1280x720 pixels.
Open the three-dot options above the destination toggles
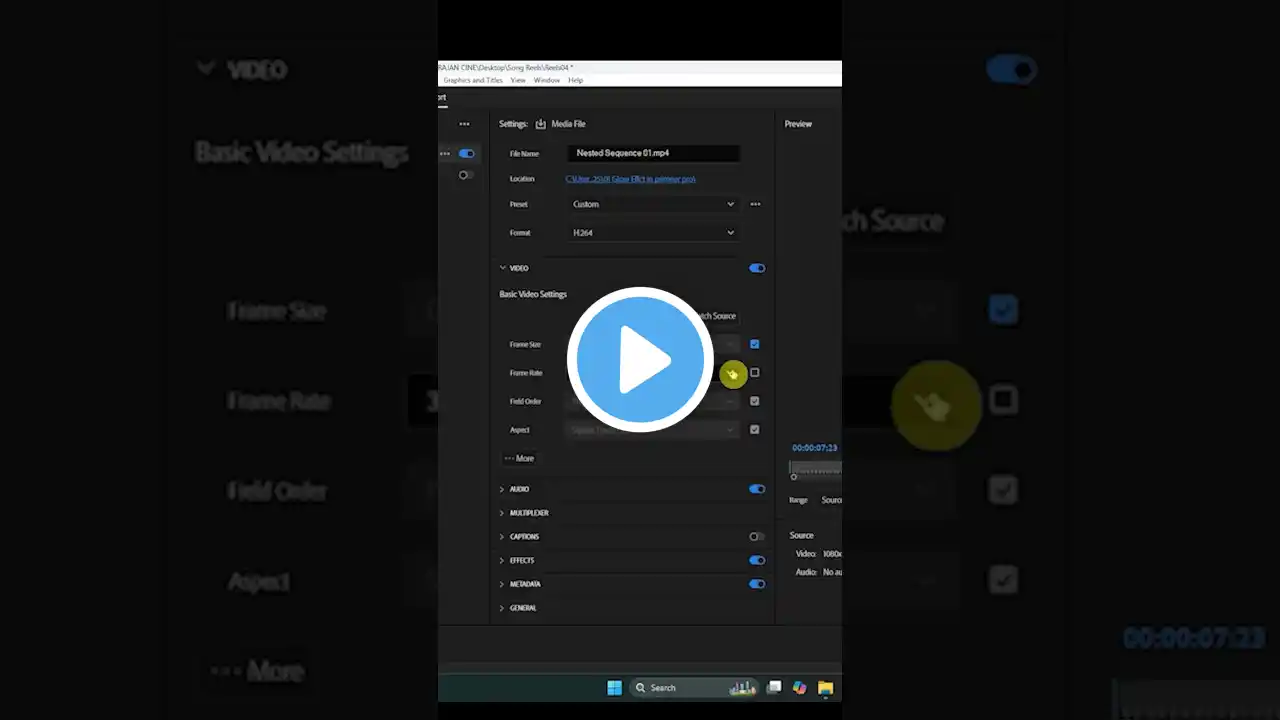(x=464, y=124)
